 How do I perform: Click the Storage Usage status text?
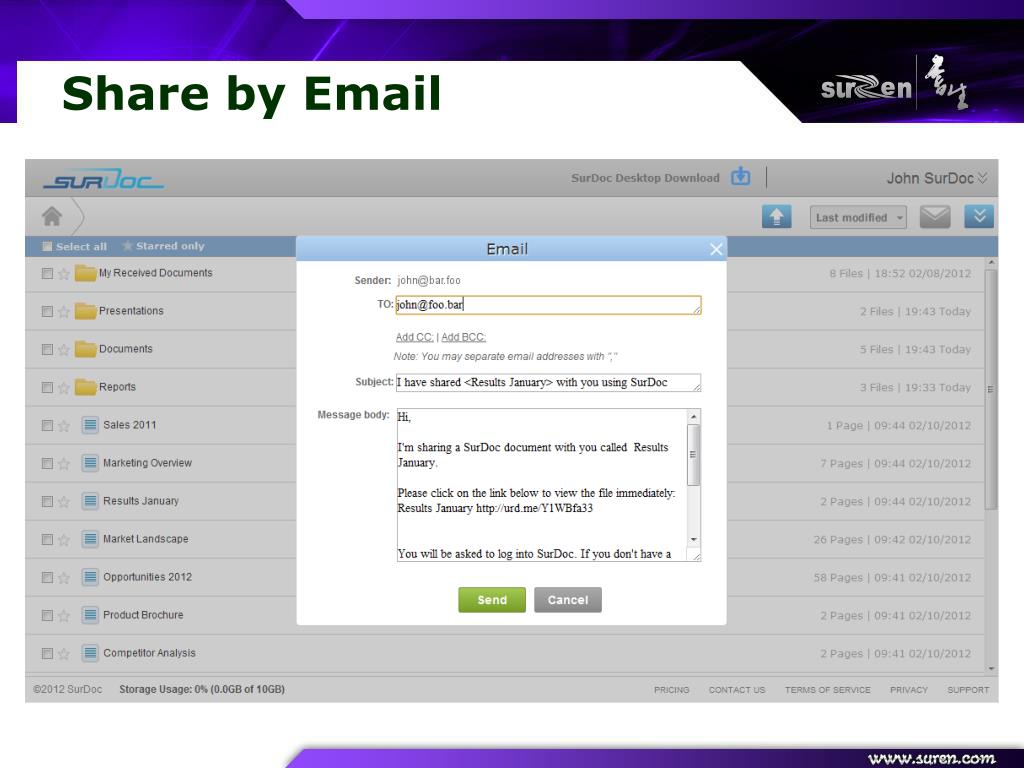click(202, 689)
